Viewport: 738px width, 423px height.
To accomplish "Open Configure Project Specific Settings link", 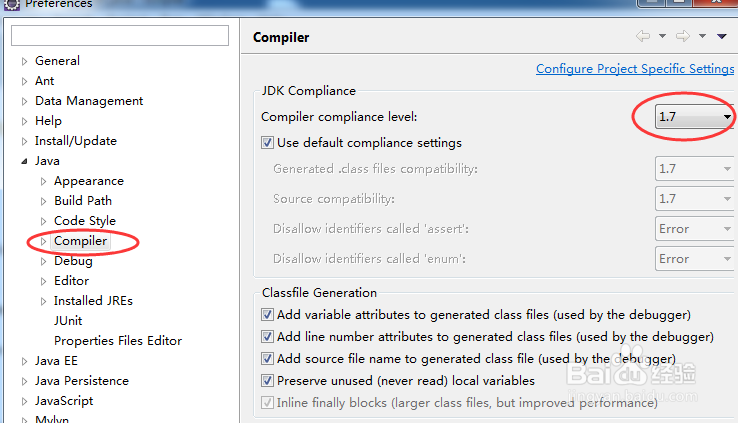I will click(635, 69).
